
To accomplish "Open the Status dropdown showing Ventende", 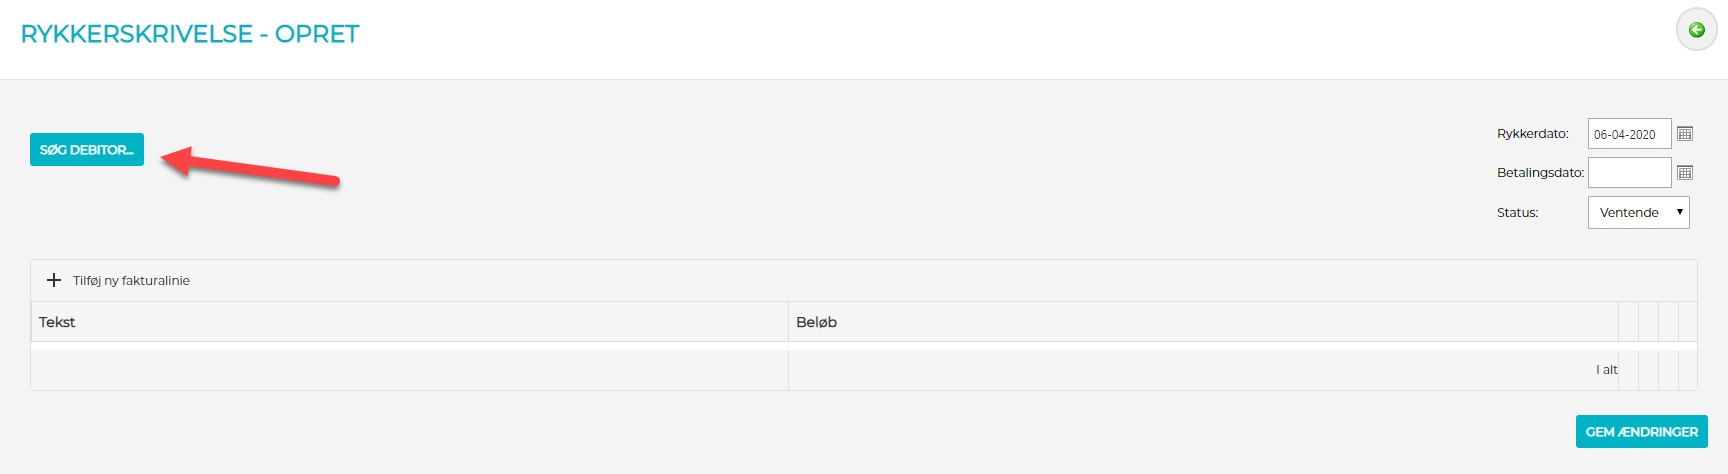I will (x=1630, y=212).
